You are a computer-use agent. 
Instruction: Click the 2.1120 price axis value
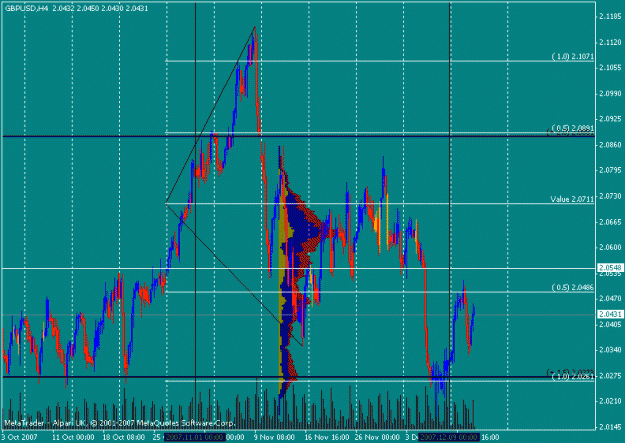pos(610,42)
